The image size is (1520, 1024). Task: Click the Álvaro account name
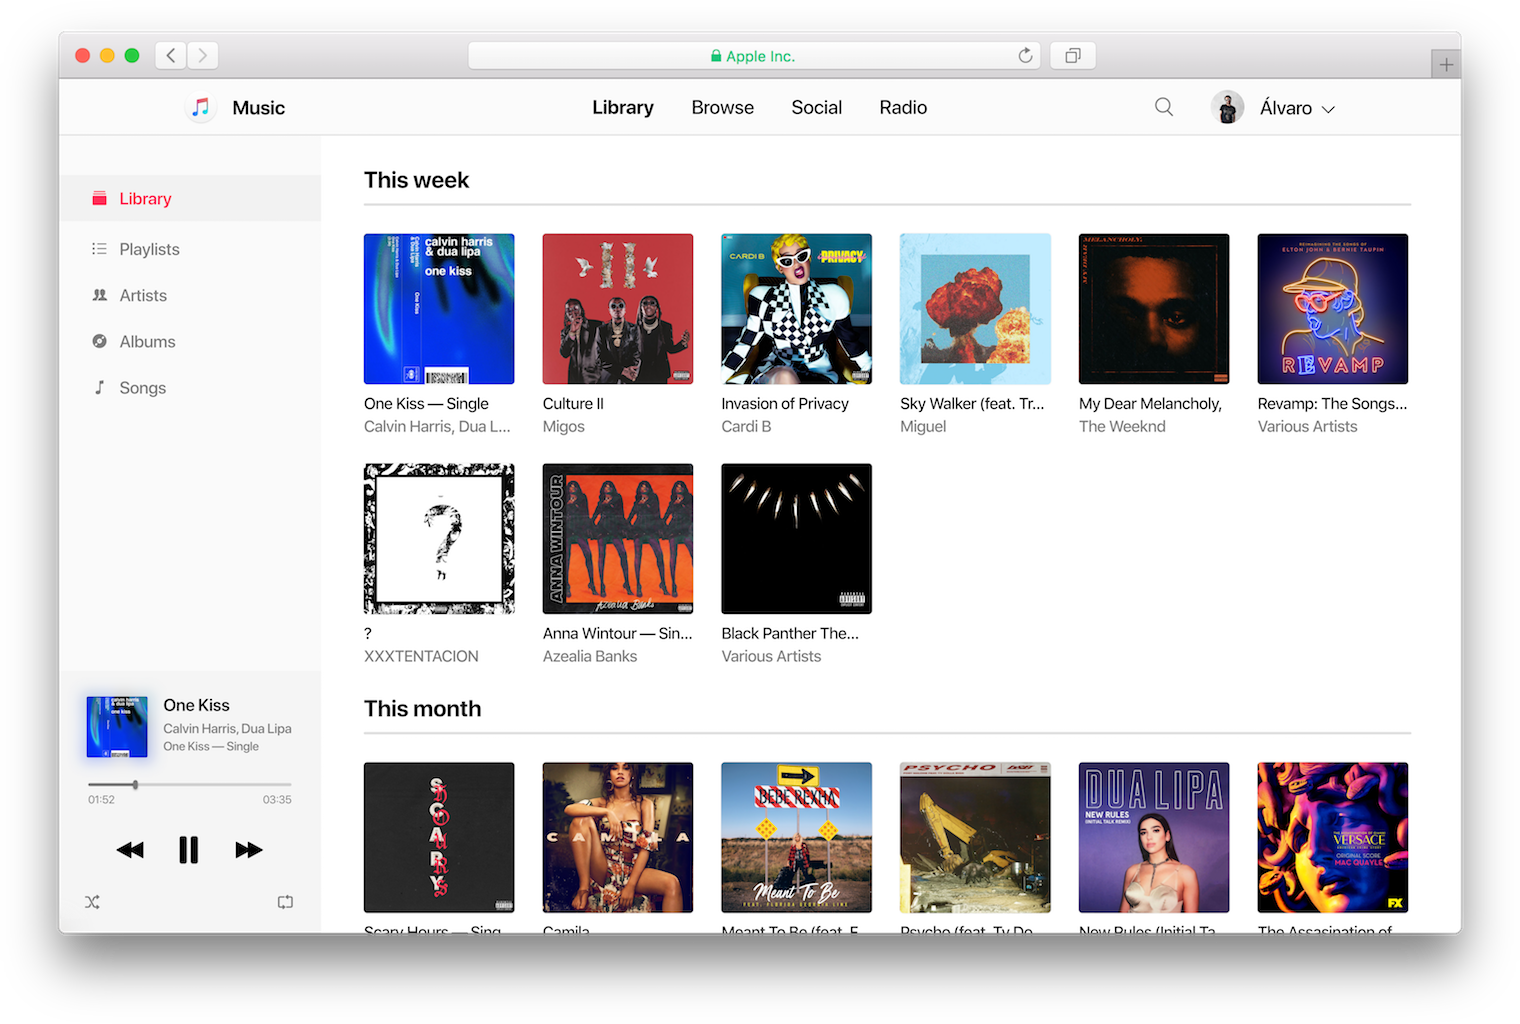coord(1286,108)
